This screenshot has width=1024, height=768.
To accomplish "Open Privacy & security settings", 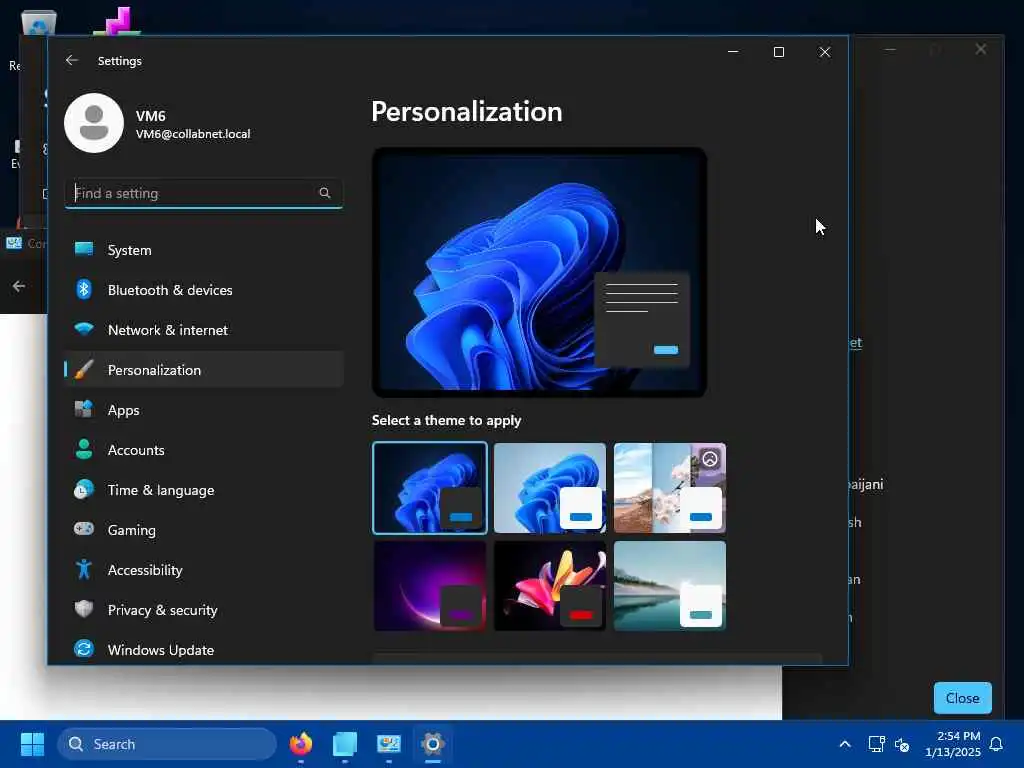I will [204, 610].
